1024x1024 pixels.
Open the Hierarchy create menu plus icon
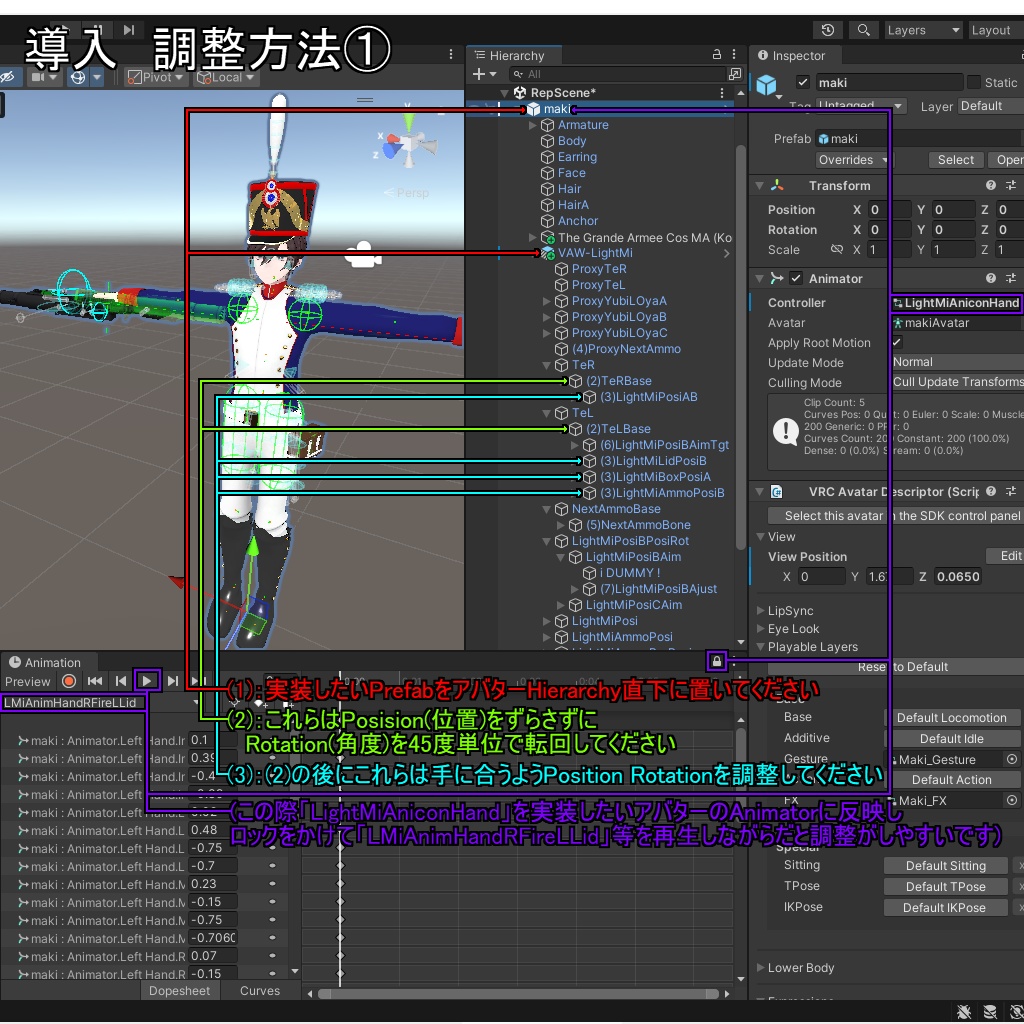click(x=479, y=73)
